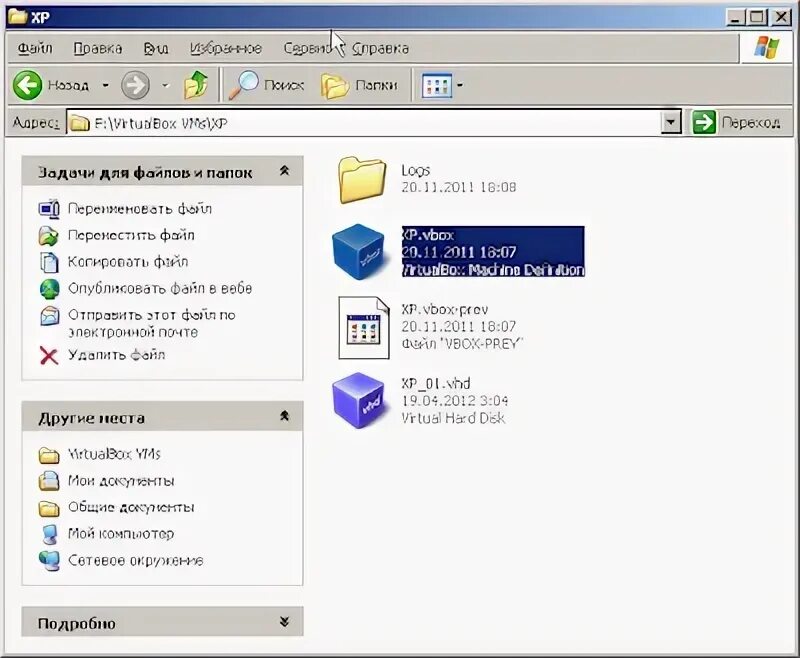Click the publish to web globe icon

coord(49,289)
